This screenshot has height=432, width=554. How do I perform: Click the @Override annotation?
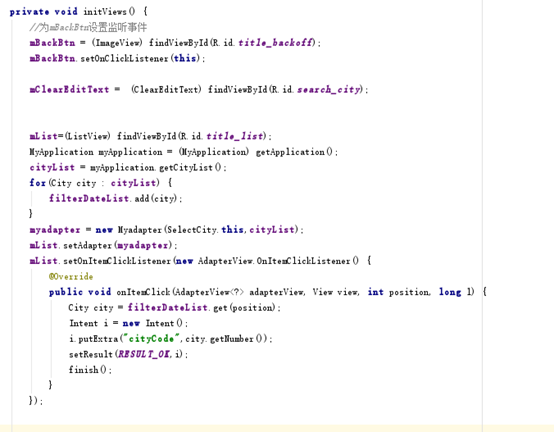click(x=71, y=276)
